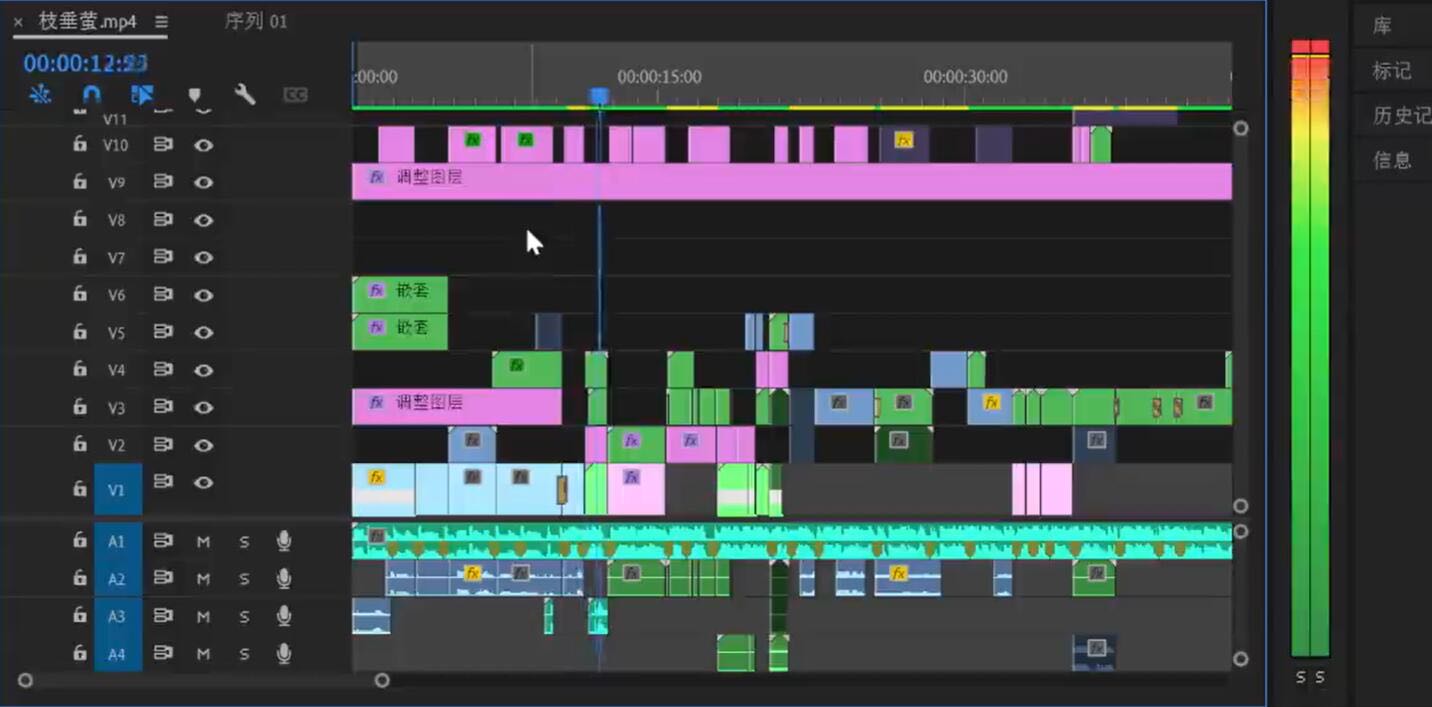Toggle sync lock on track A4

coord(162,652)
